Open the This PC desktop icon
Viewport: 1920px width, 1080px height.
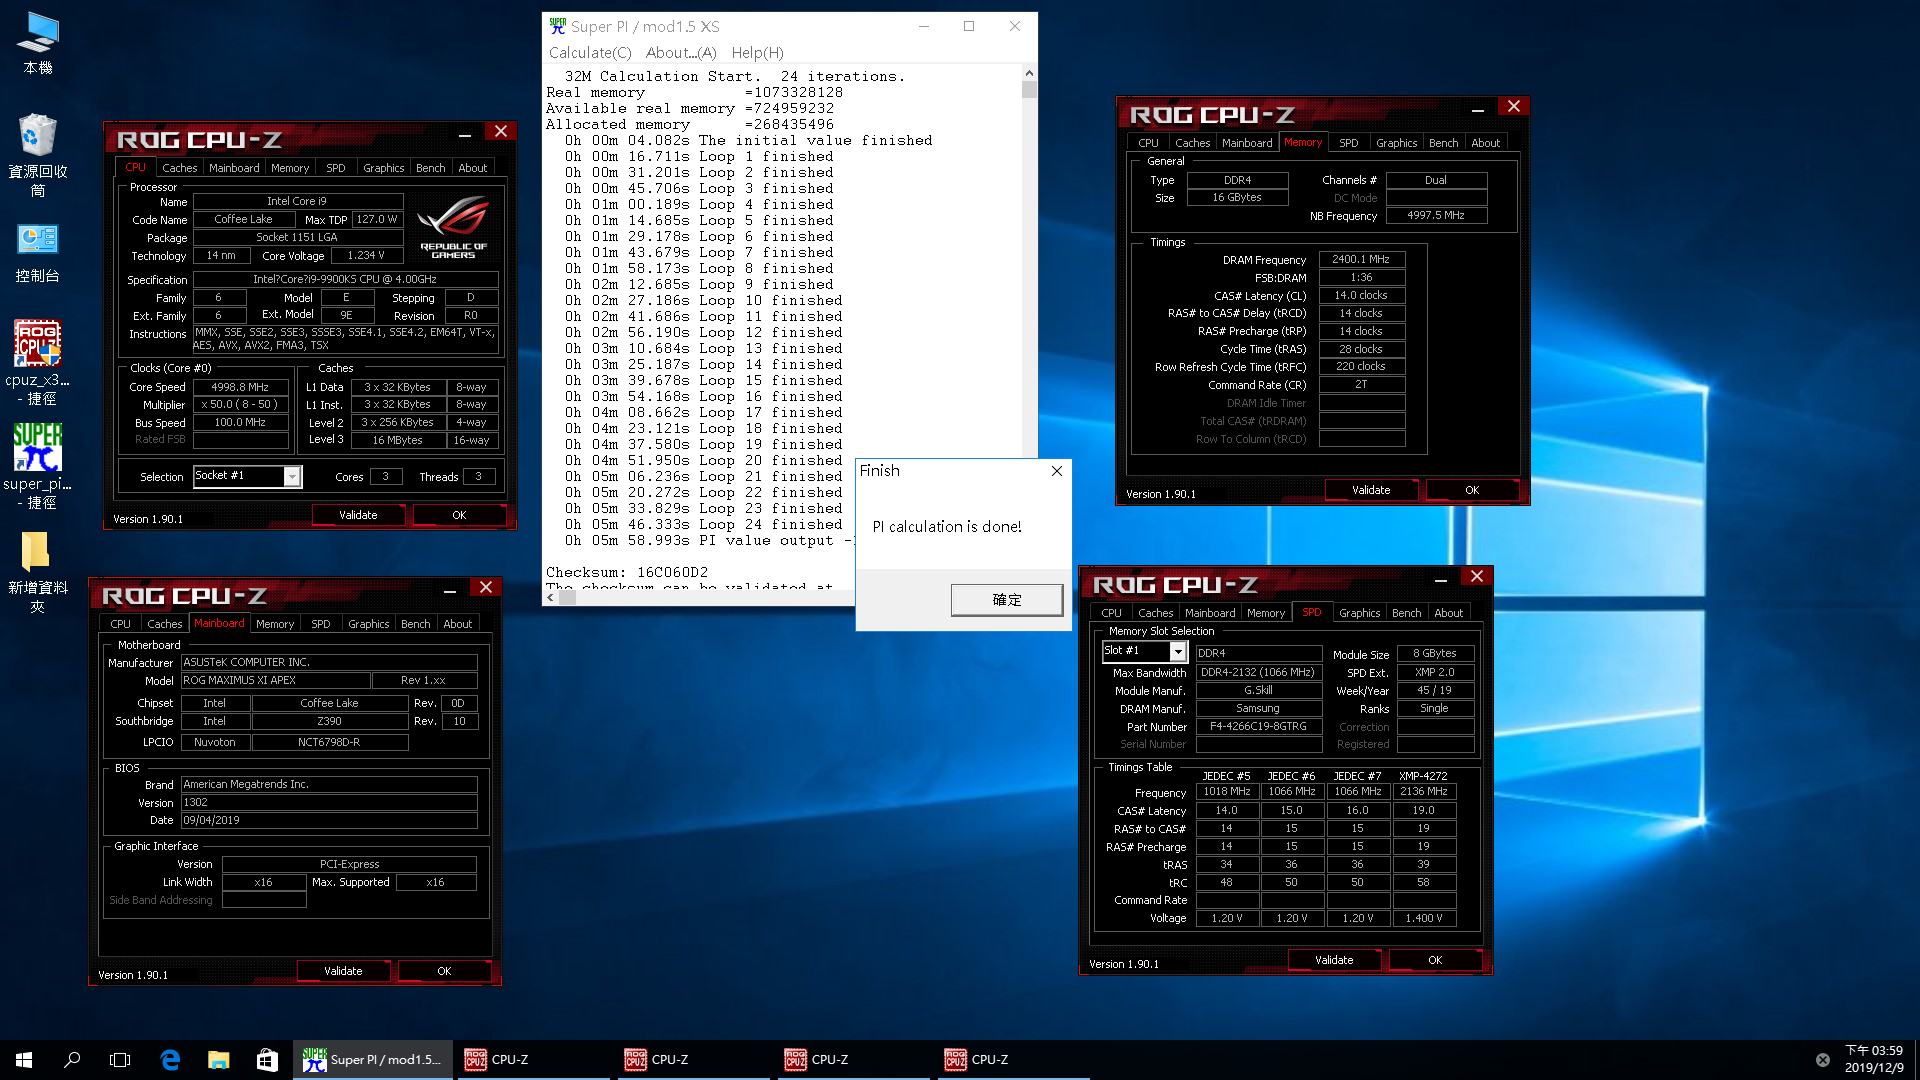coord(38,44)
